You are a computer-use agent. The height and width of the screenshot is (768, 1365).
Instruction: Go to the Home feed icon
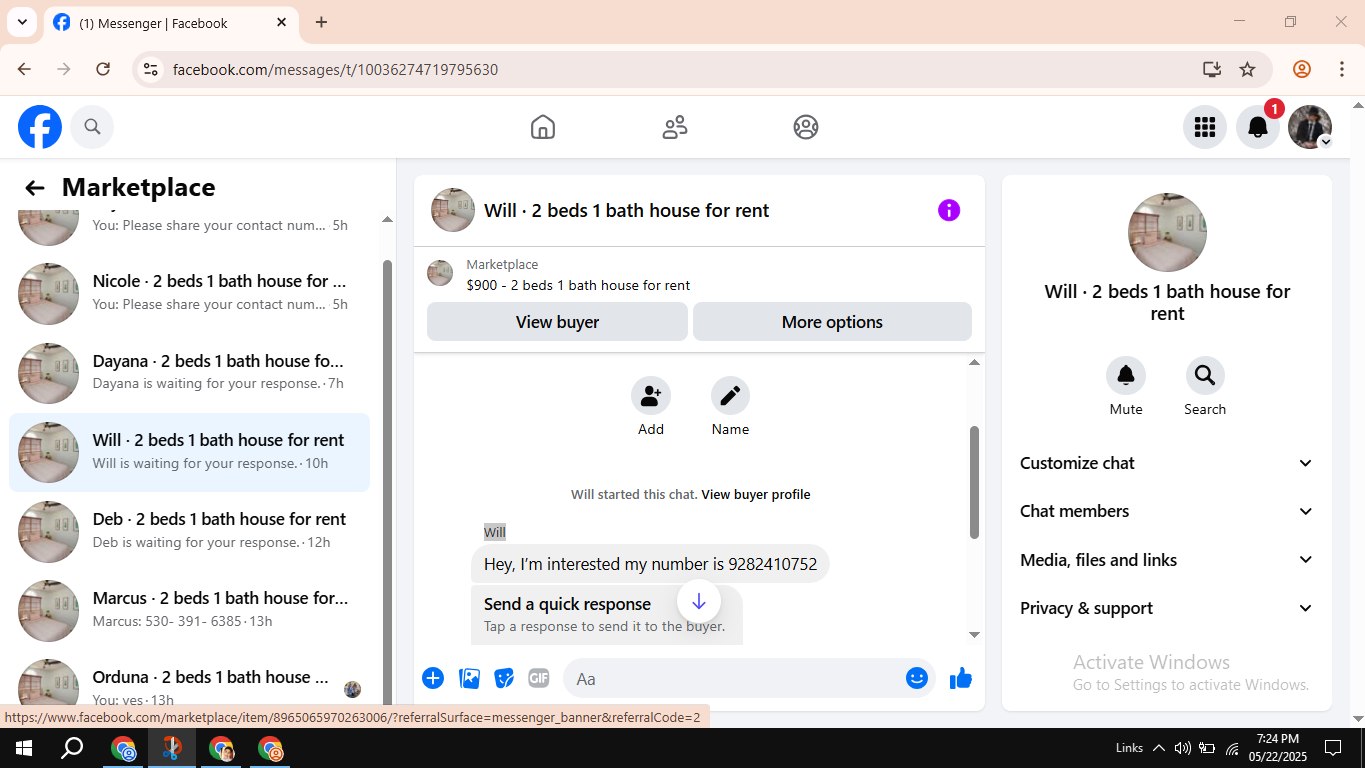543,127
